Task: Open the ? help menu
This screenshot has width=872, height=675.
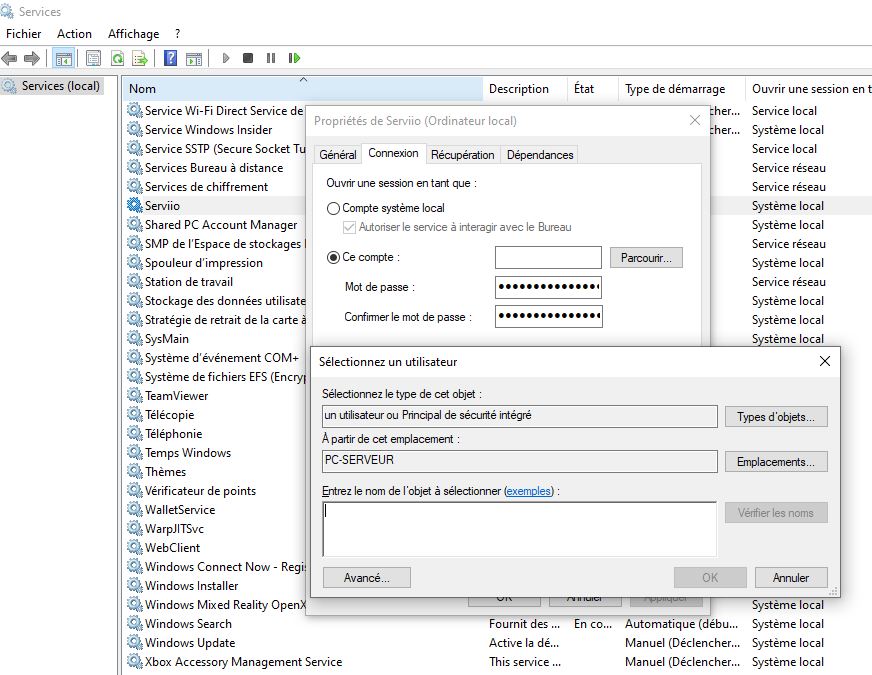Action: 177,34
